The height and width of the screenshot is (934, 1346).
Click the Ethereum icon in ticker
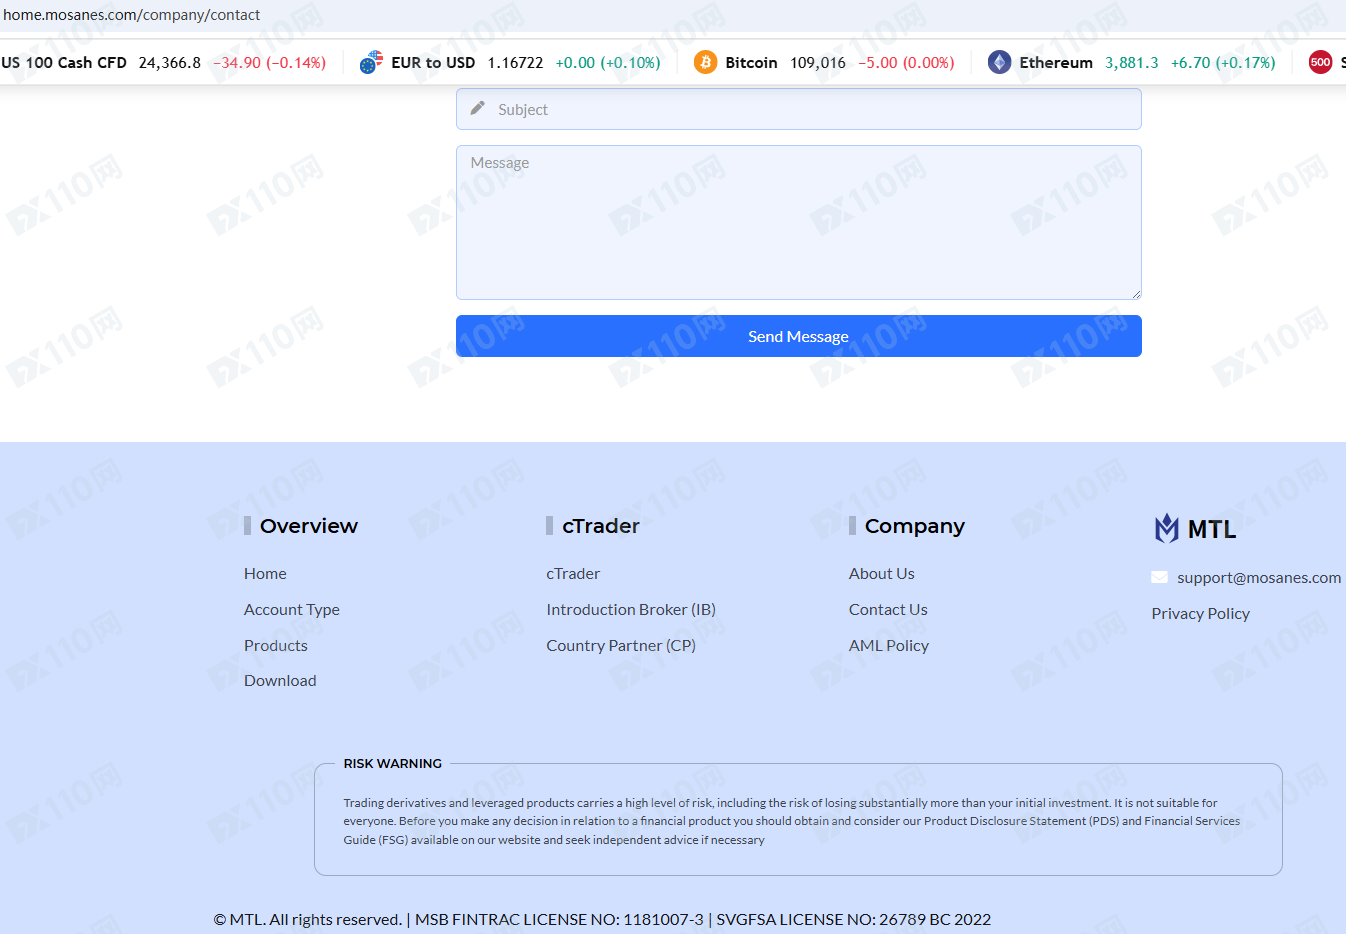(x=999, y=62)
